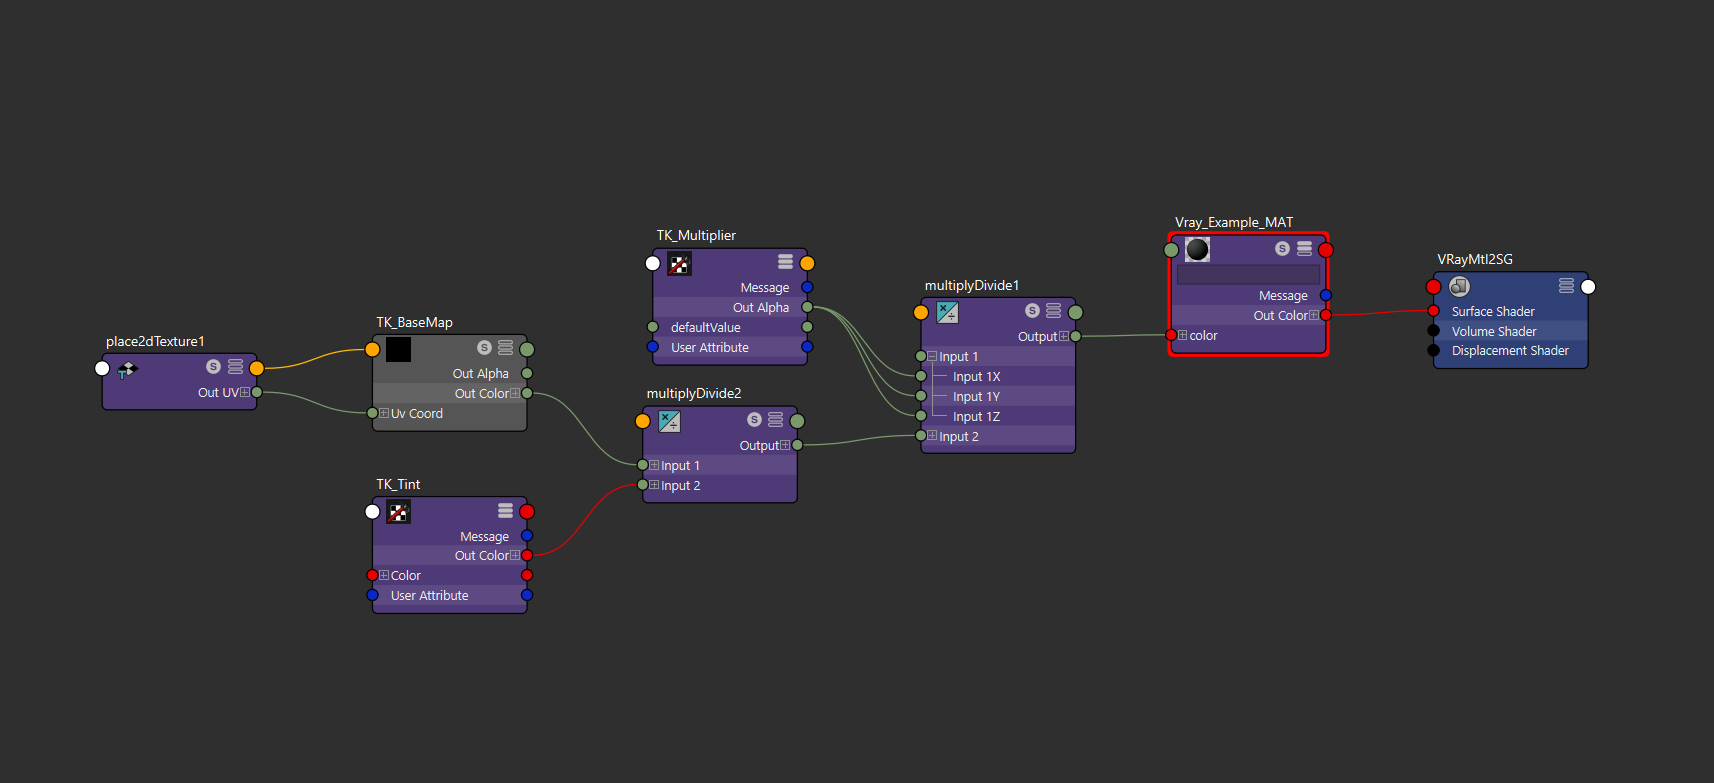Click the VRayMtl2SG shading group icon
Screen dimensions: 1714x783
pos(1459,287)
